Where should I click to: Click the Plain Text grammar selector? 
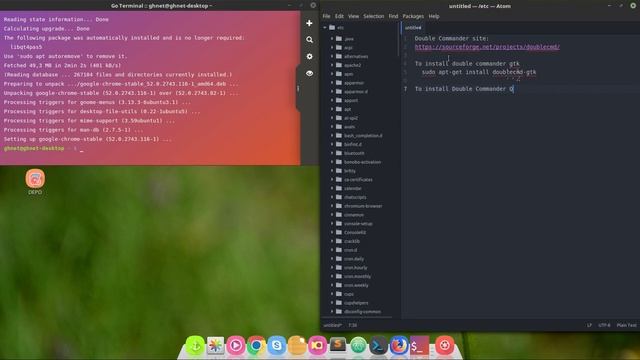pos(627,325)
